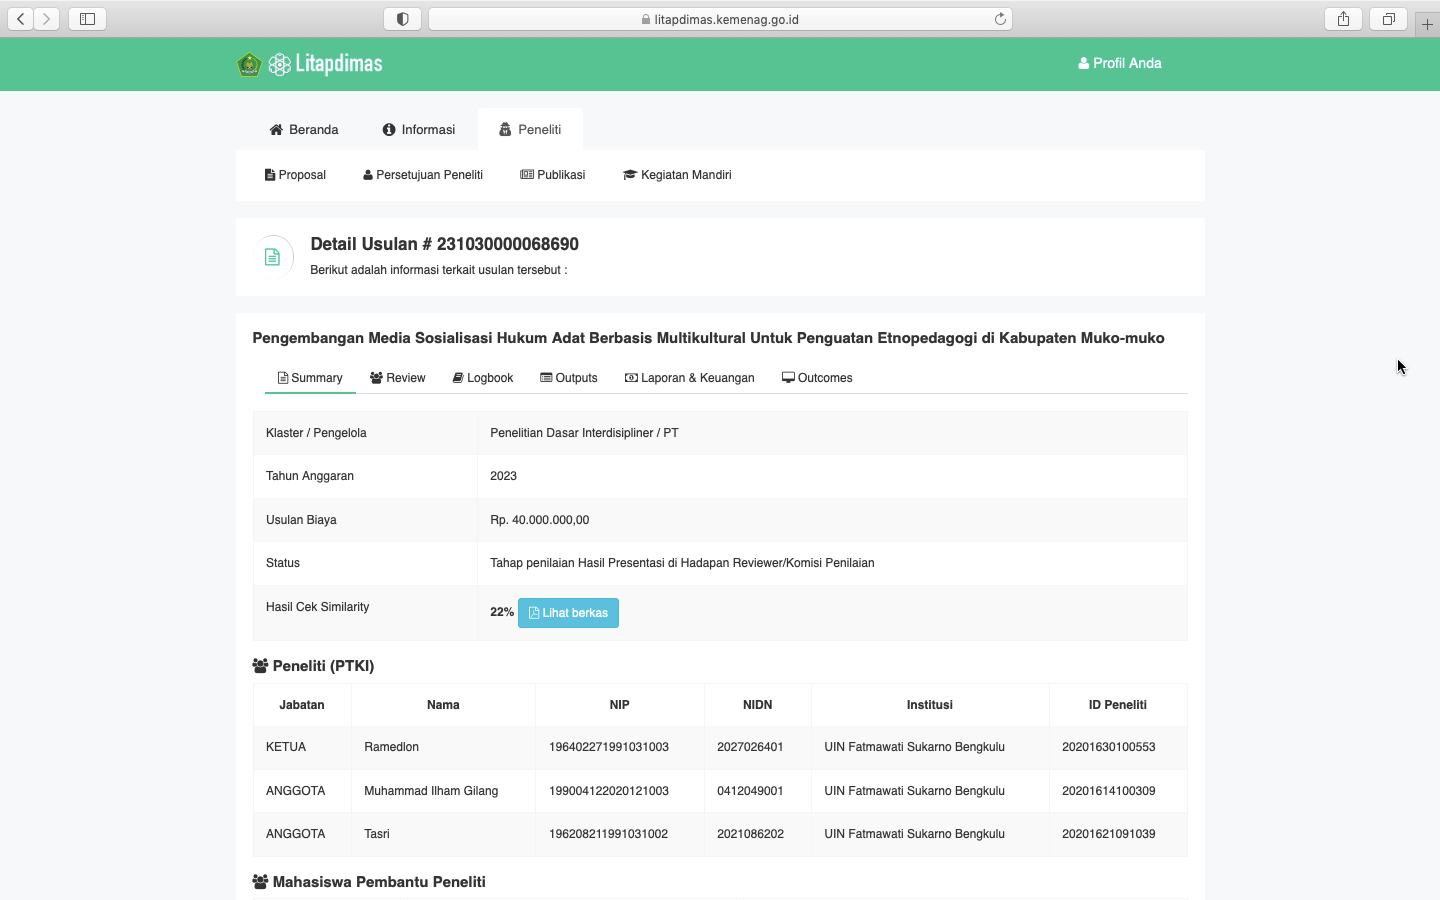View the Outputs tab
1440x900 pixels.
(x=569, y=378)
